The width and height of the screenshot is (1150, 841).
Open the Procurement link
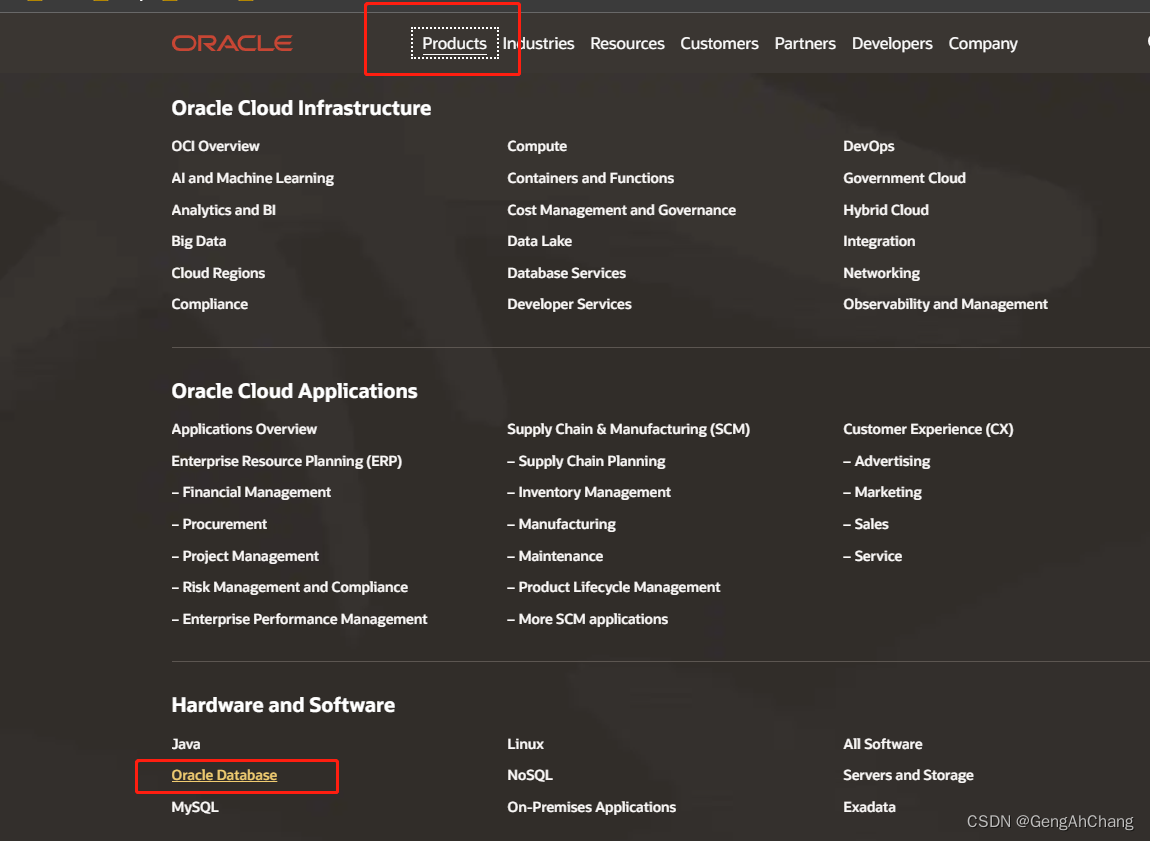click(219, 524)
